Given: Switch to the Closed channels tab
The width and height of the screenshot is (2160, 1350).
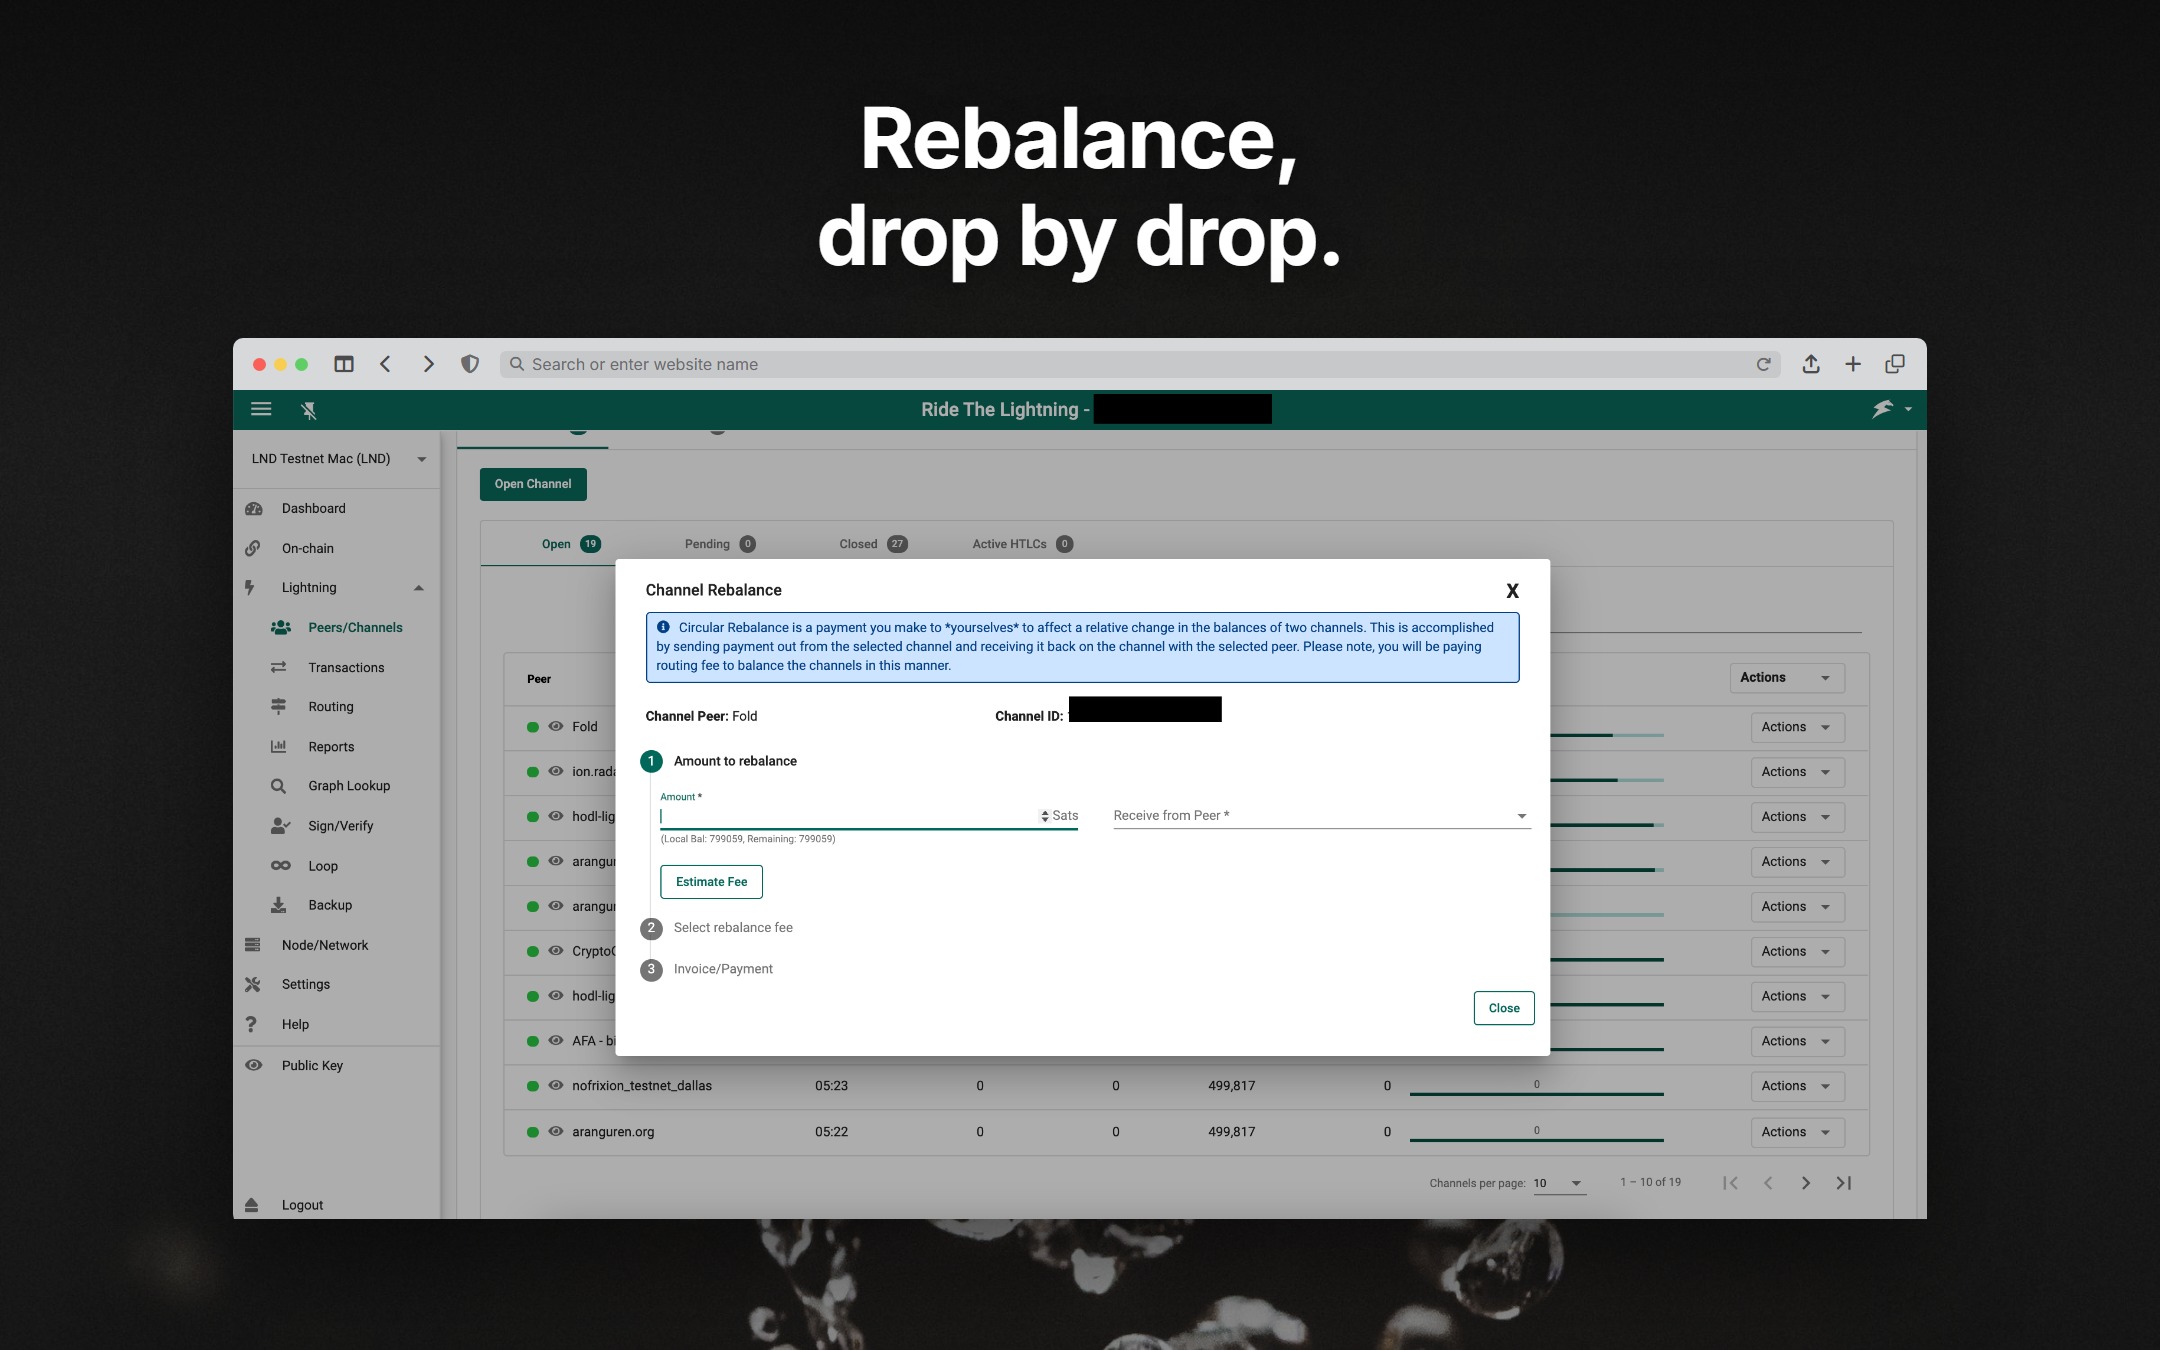Looking at the screenshot, I should (873, 544).
